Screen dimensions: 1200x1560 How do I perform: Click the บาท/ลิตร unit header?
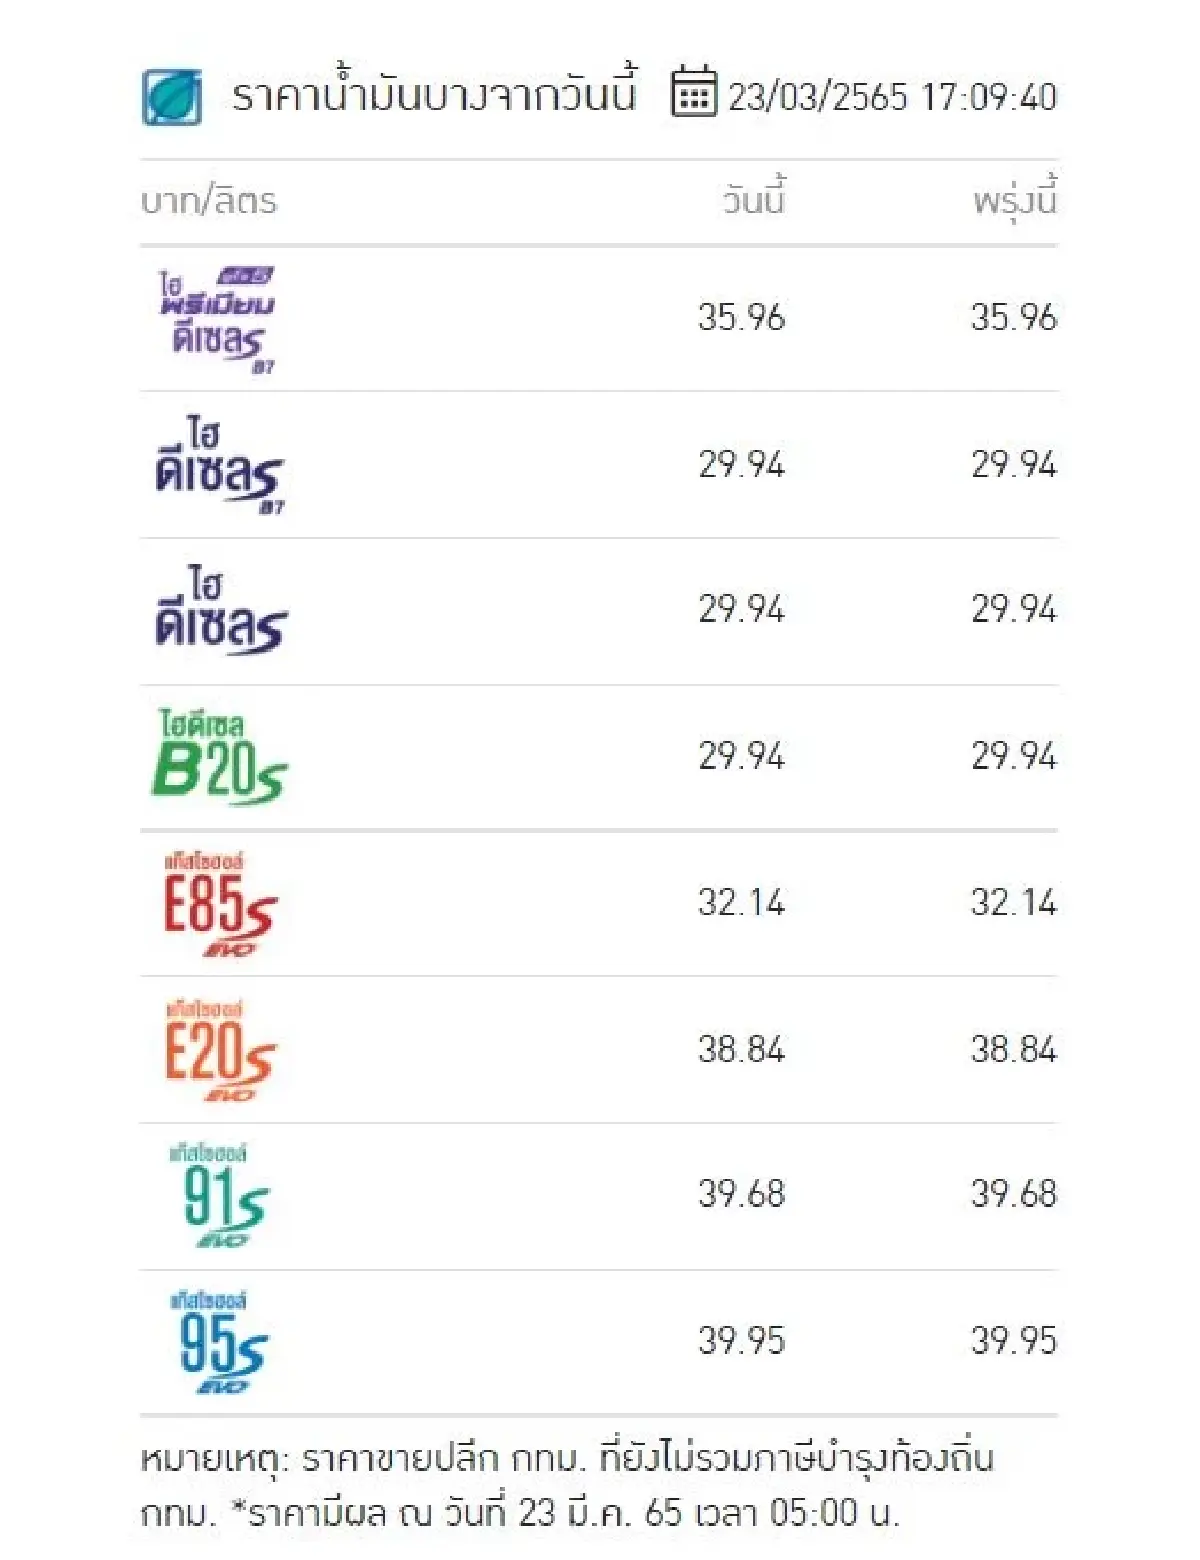pyautogui.click(x=209, y=201)
